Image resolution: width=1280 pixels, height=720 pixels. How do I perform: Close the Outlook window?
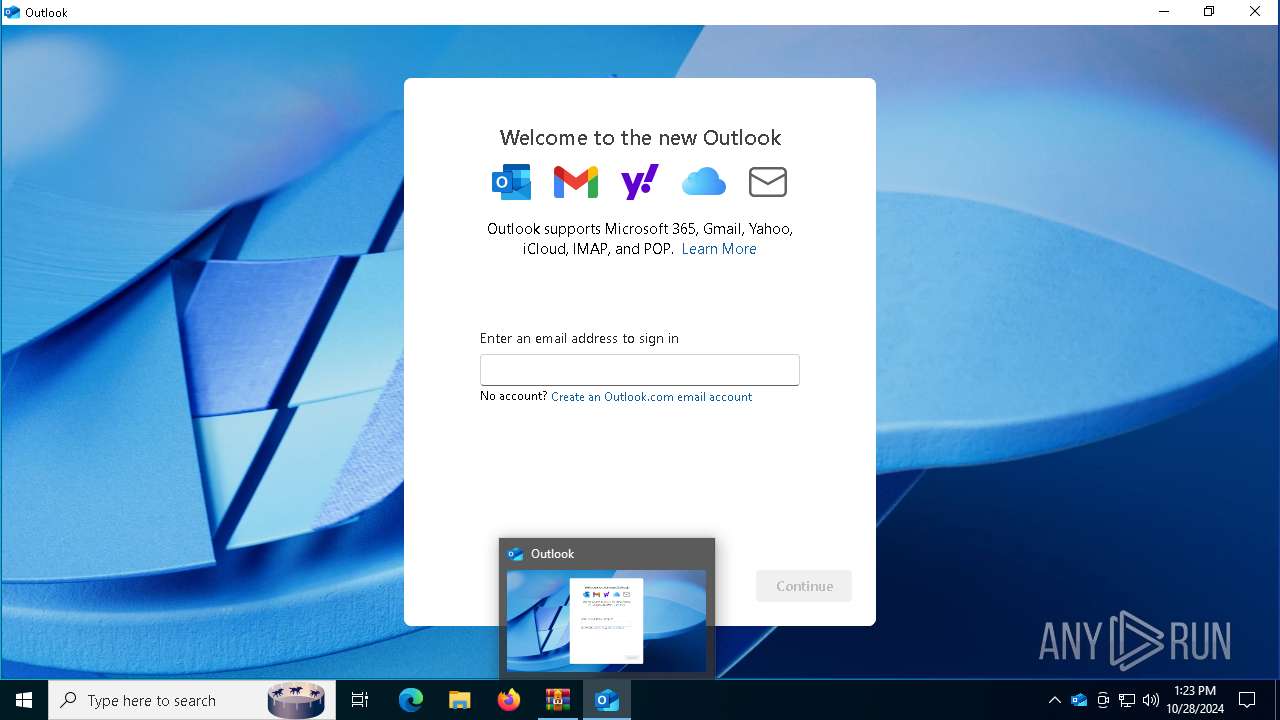[x=1255, y=12]
